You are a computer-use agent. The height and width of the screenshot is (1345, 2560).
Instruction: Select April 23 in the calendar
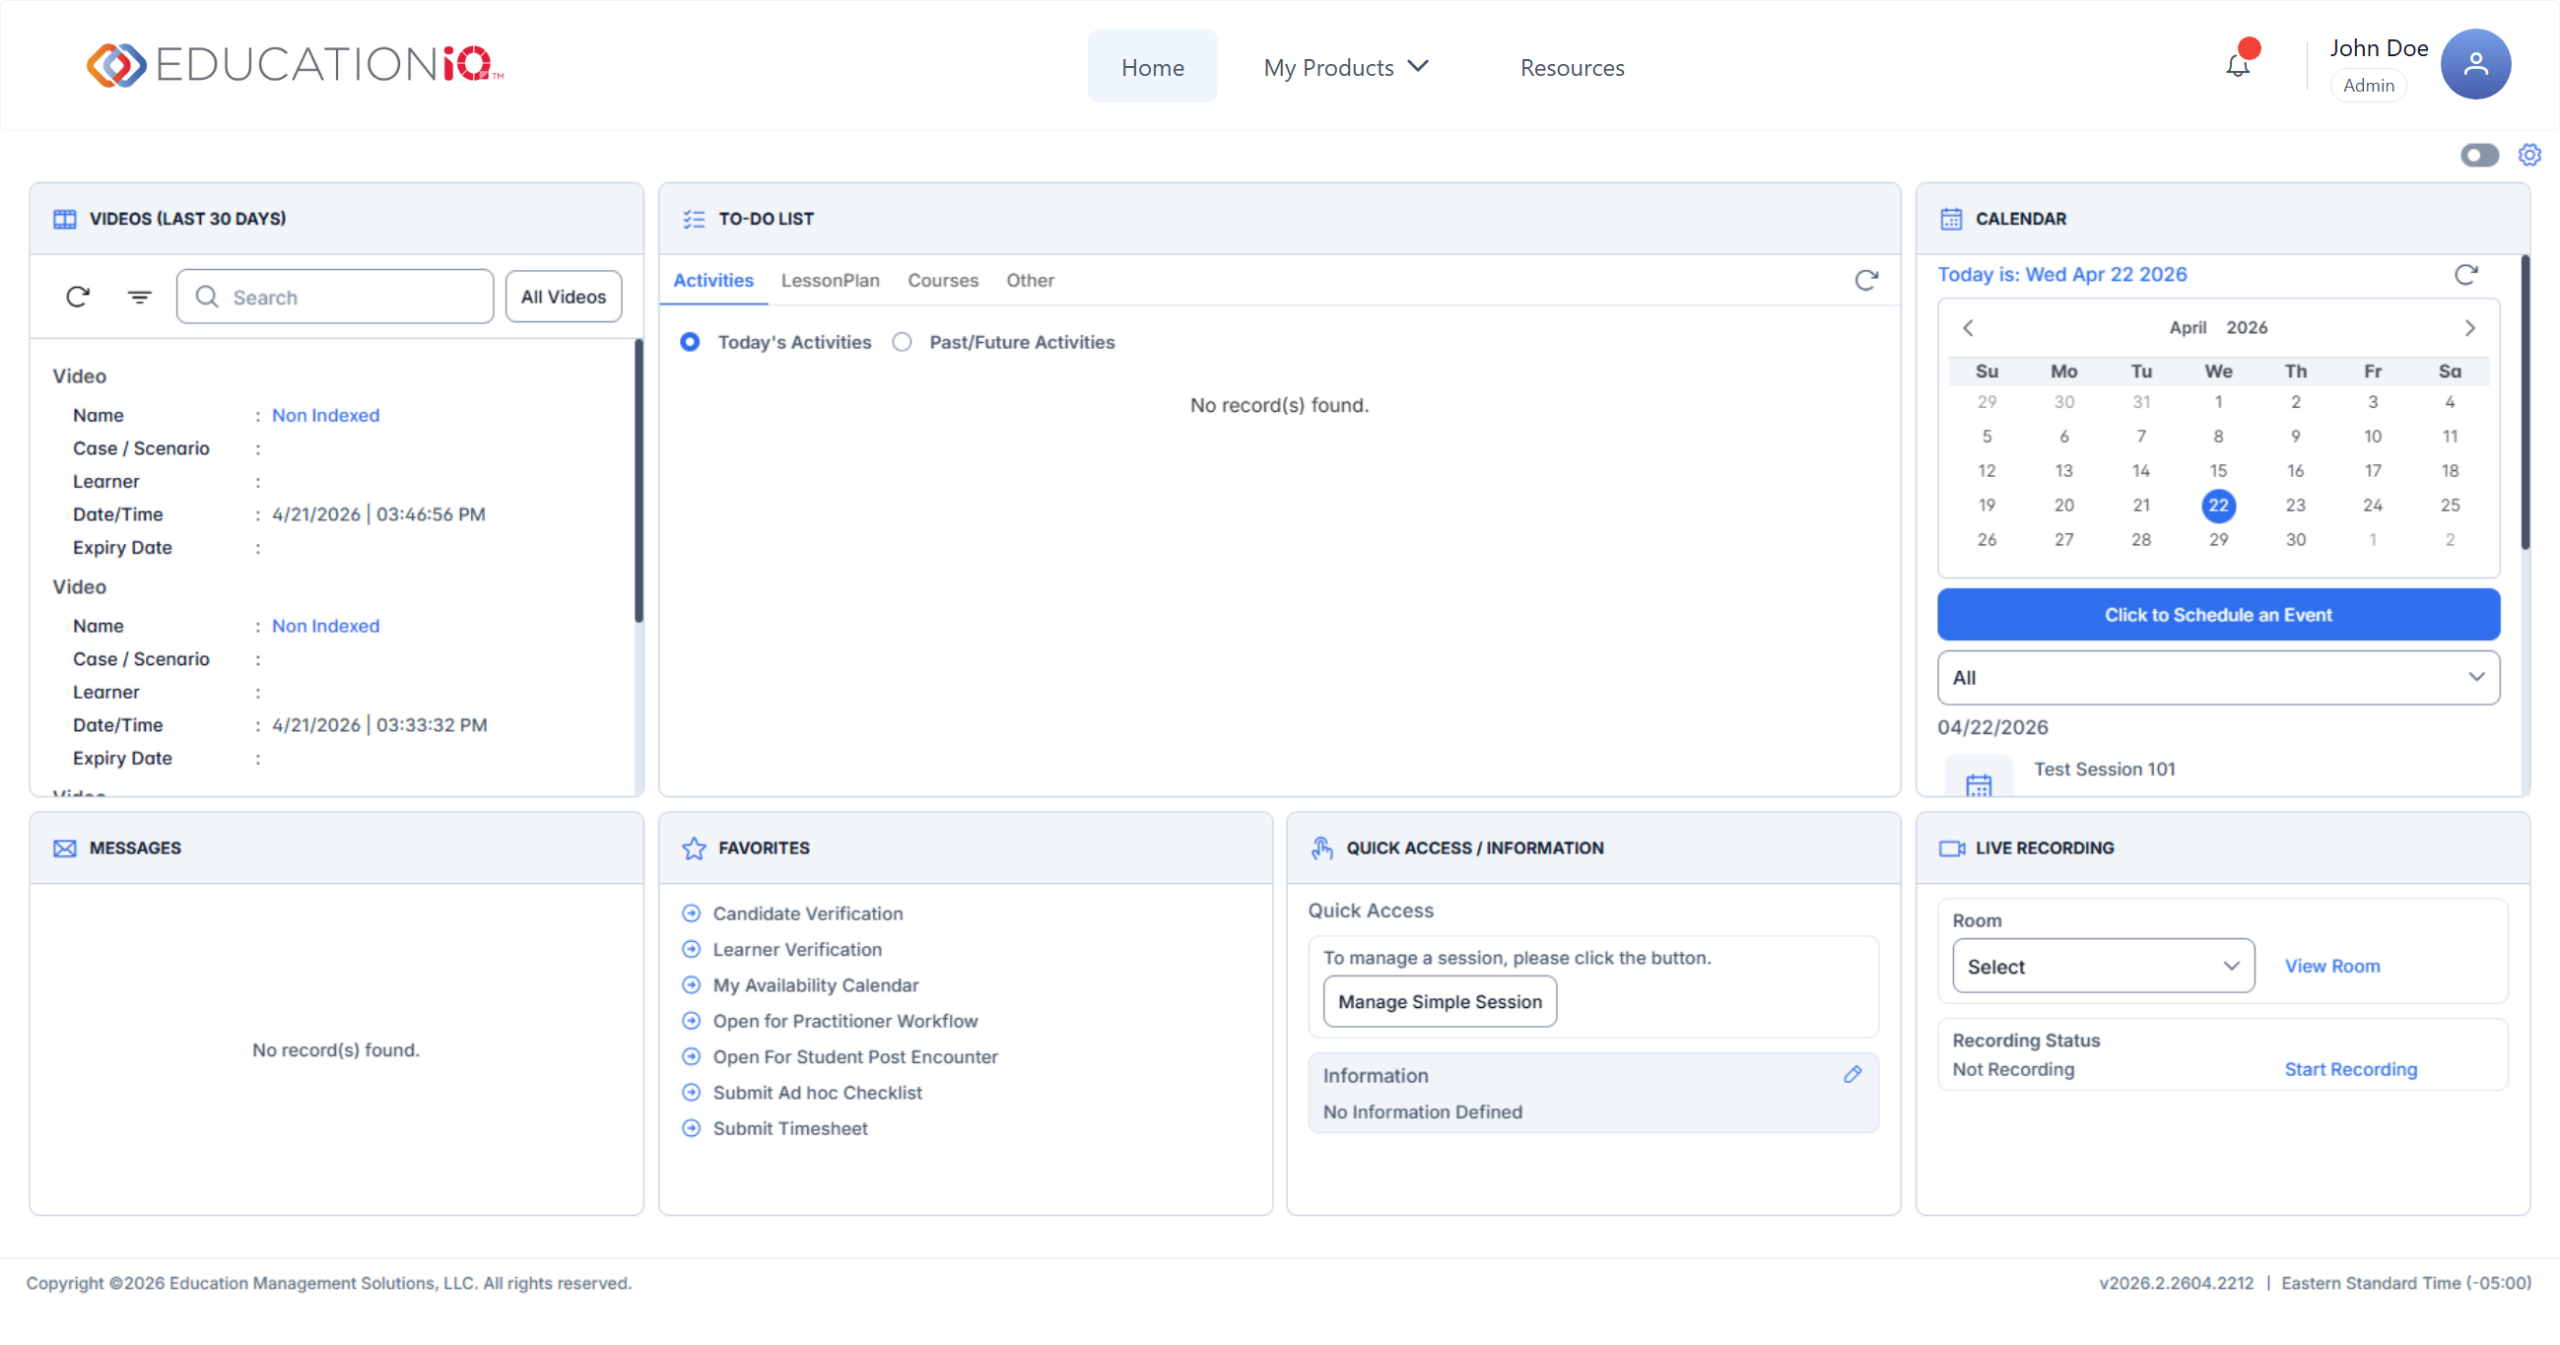coord(2295,505)
